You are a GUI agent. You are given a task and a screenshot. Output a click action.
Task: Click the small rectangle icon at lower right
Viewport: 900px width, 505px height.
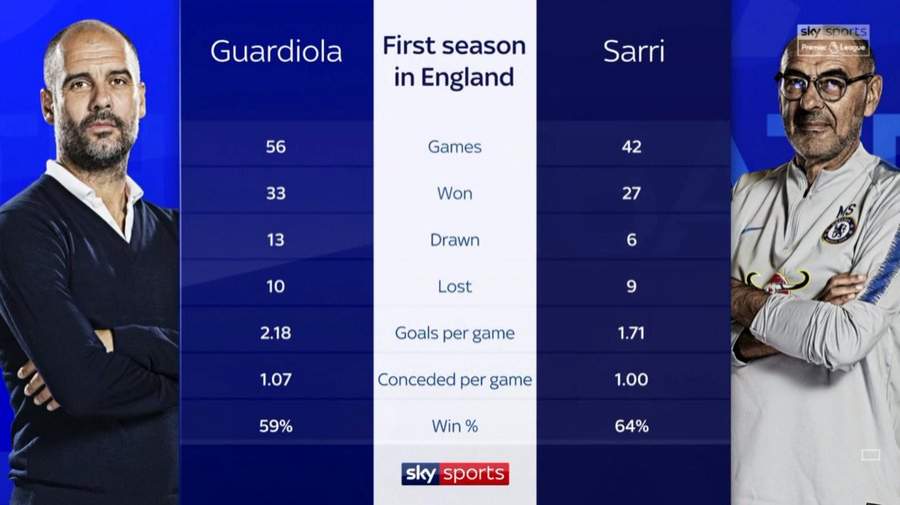(870, 455)
